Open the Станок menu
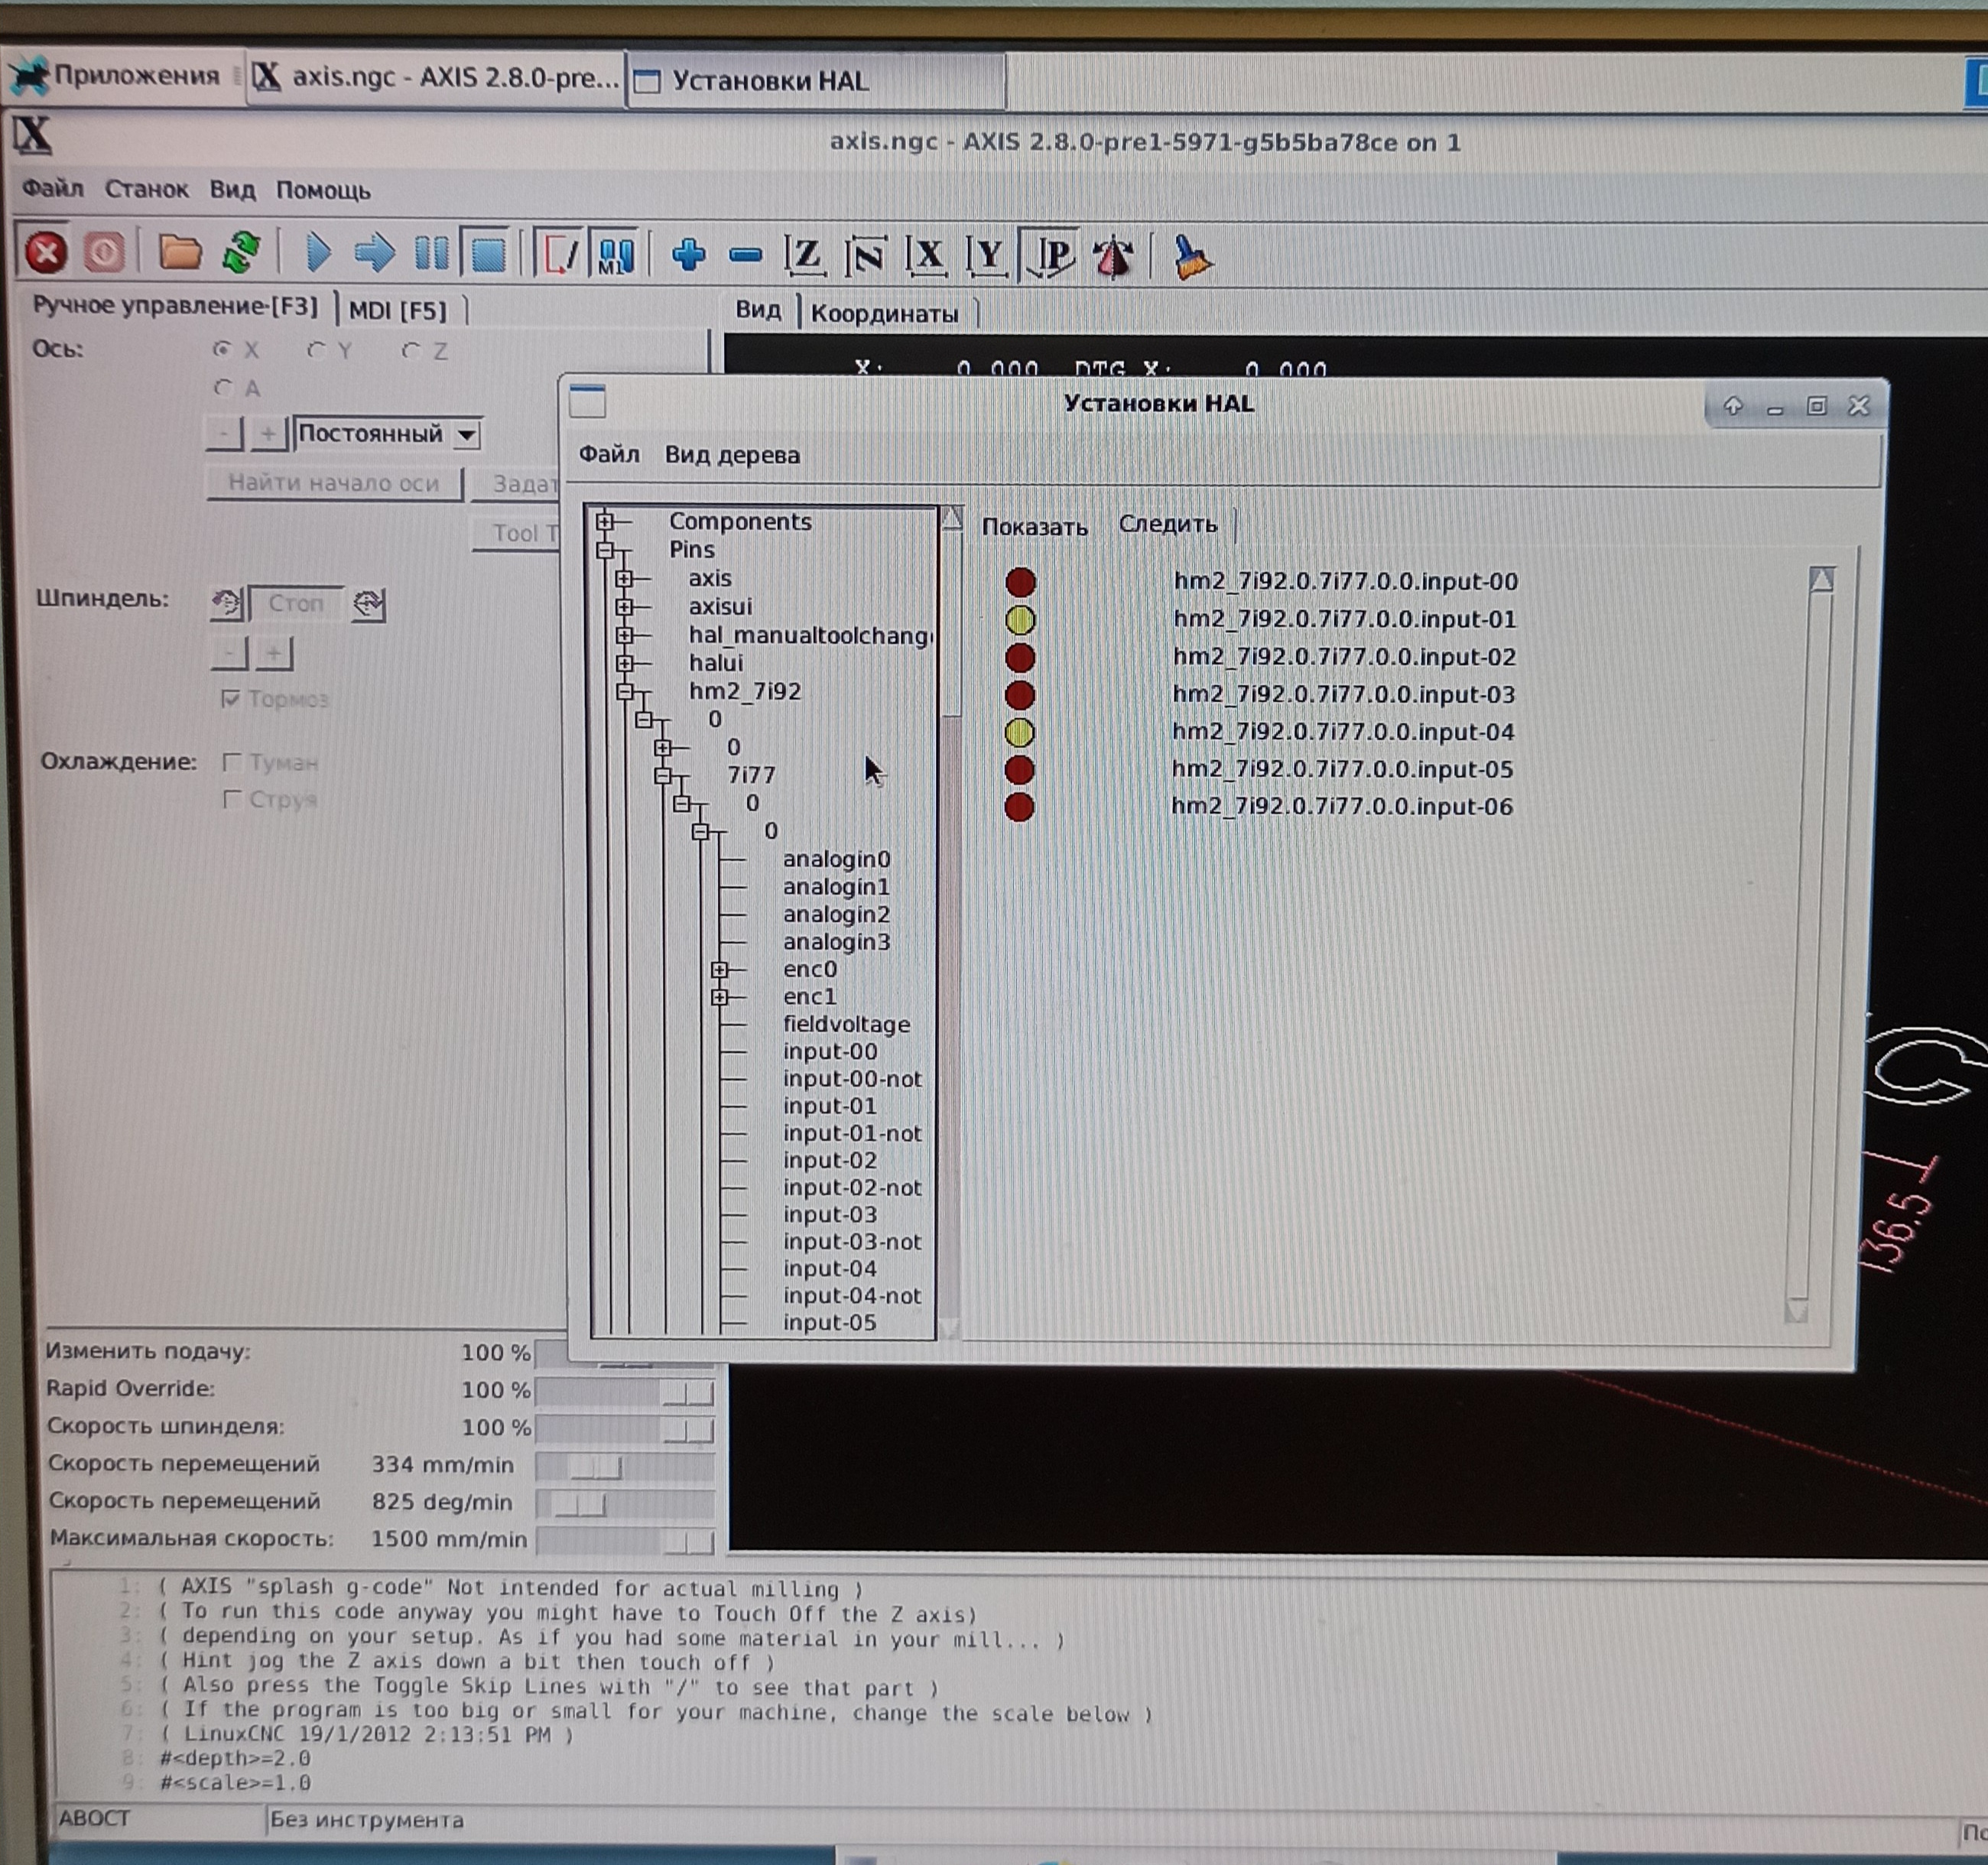The width and height of the screenshot is (1988, 1865). click(x=146, y=189)
